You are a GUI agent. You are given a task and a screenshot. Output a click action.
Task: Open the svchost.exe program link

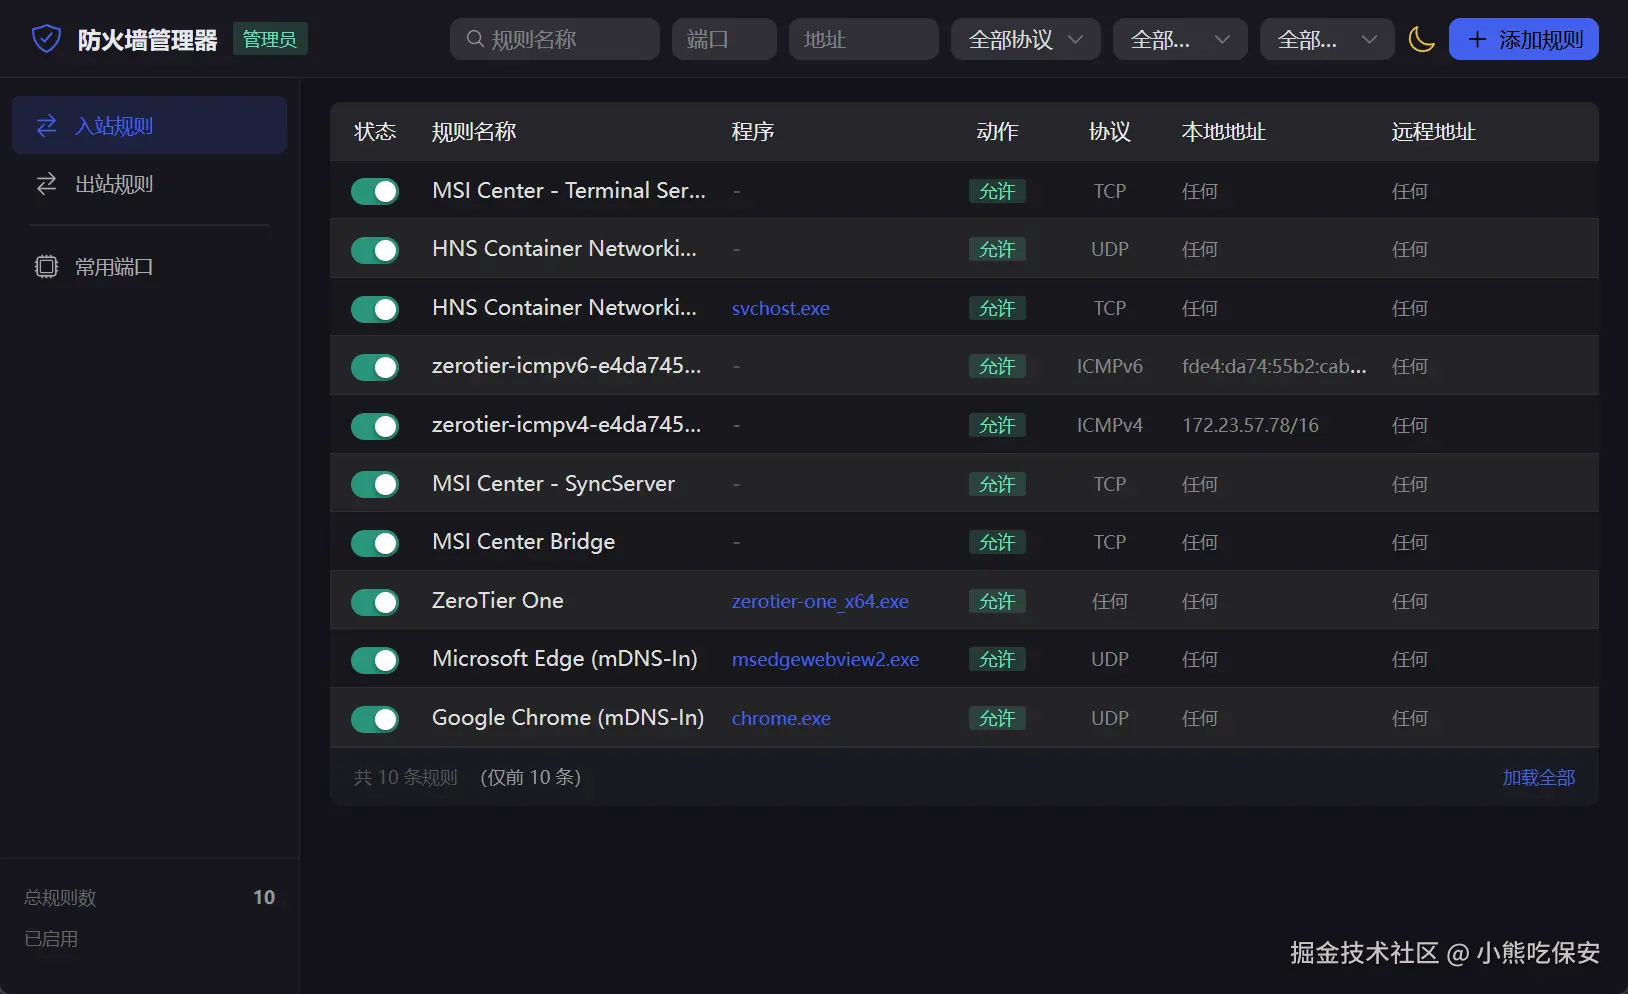(781, 308)
